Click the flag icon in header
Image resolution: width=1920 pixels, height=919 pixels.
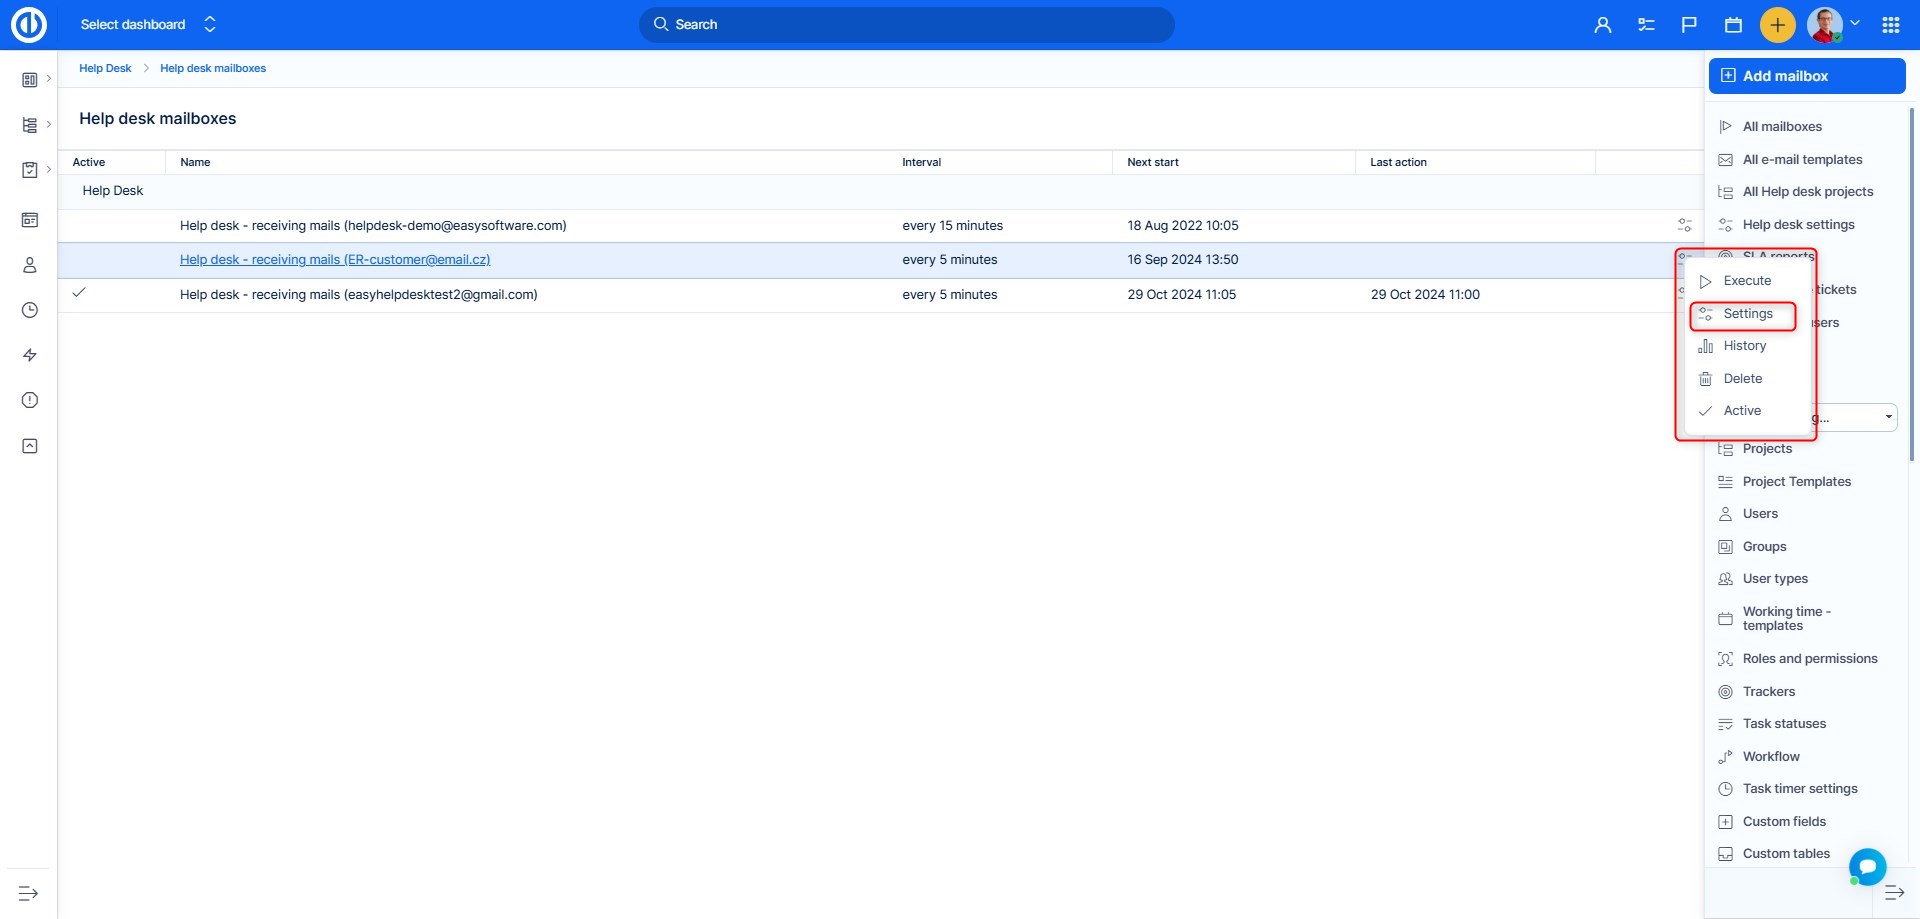click(1689, 25)
